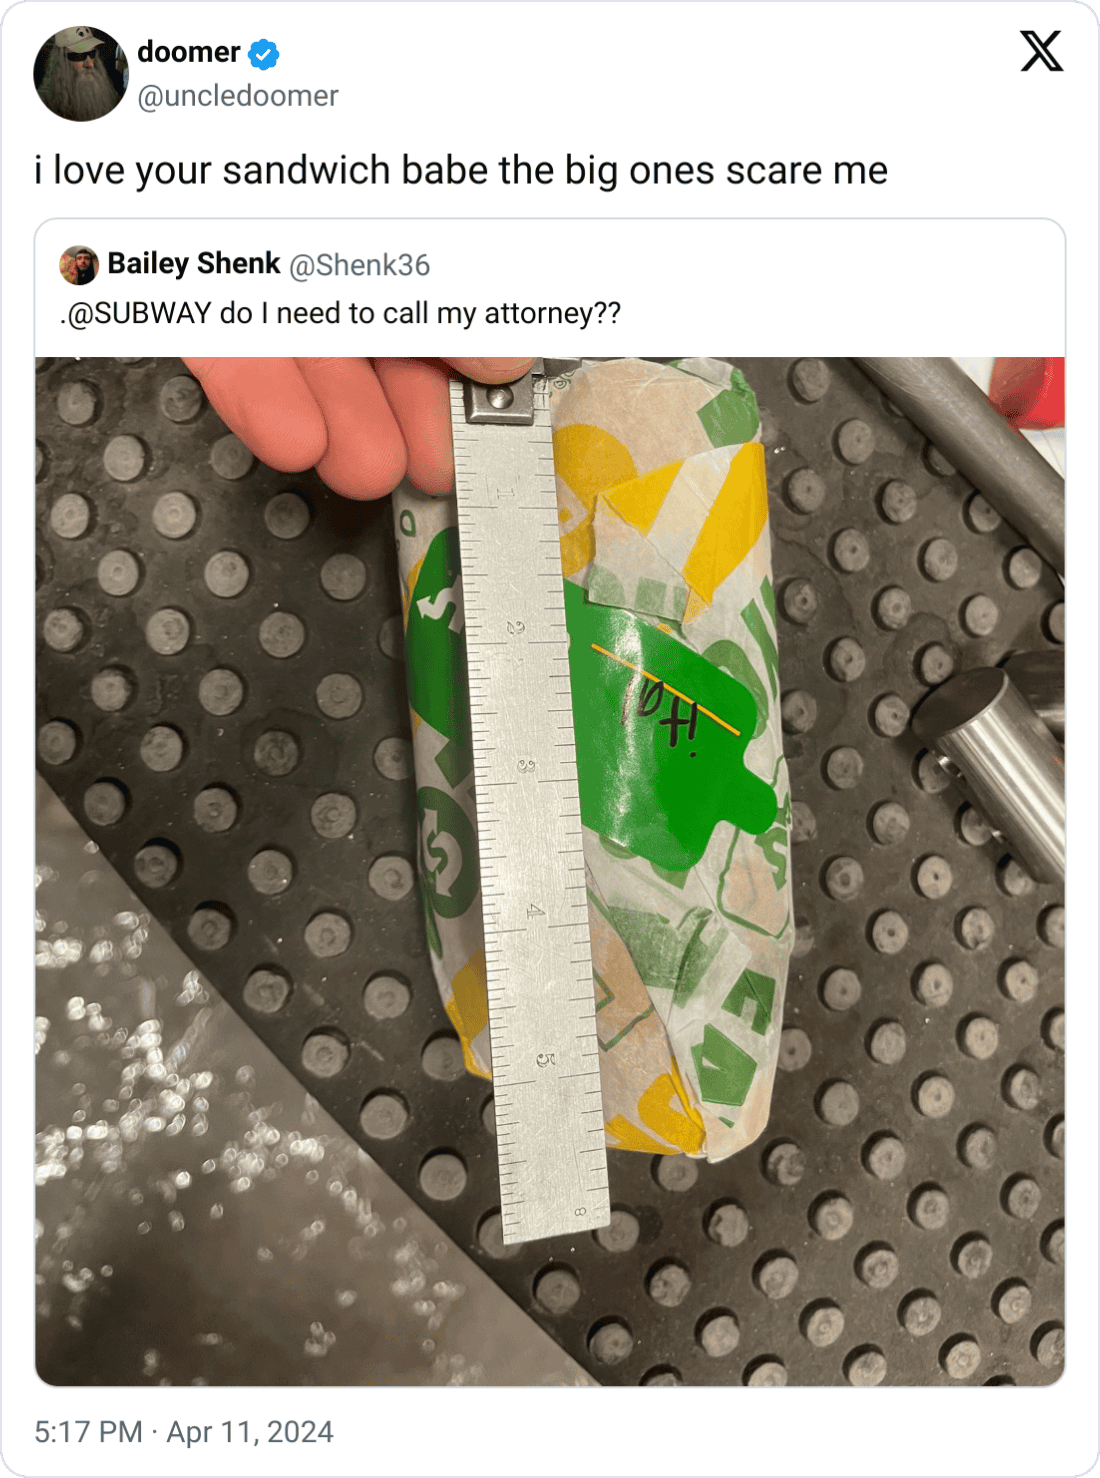Image resolution: width=1100 pixels, height=1478 pixels.
Task: Open the Apr 11, 2024 date
Action: coord(250,1432)
